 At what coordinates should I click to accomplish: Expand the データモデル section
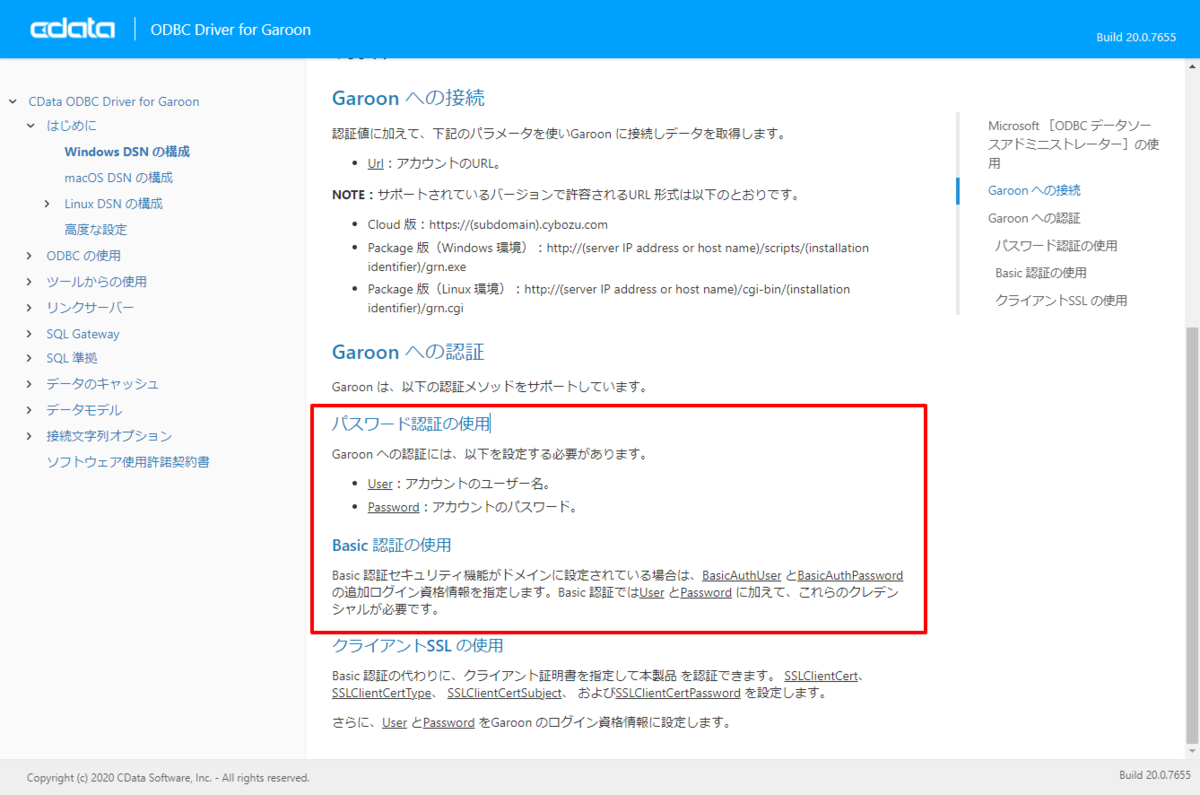pos(31,410)
